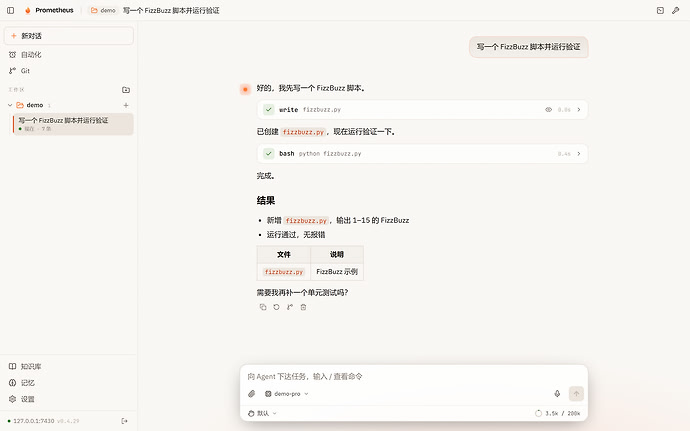Start a new chat with 新对话
The width and height of the screenshot is (690, 431).
[x=69, y=36]
